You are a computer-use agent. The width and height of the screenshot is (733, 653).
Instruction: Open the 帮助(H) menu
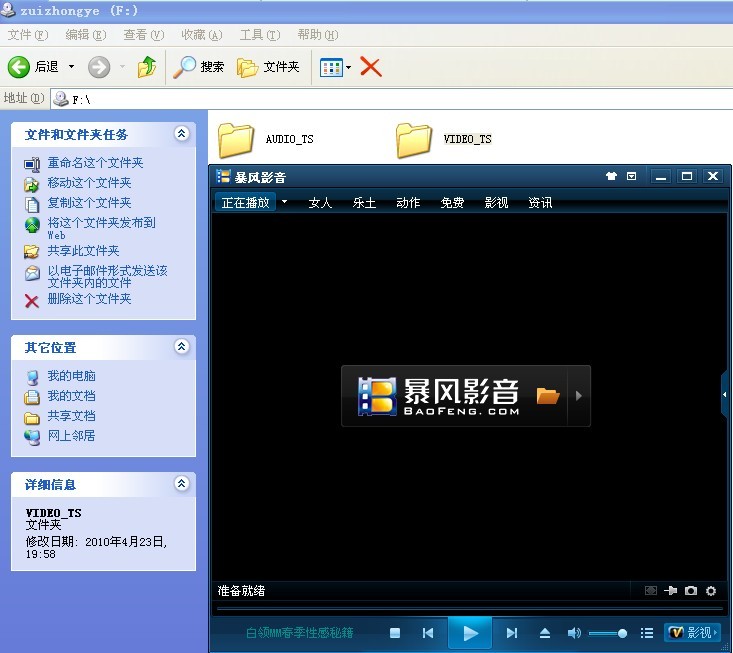tap(317, 35)
